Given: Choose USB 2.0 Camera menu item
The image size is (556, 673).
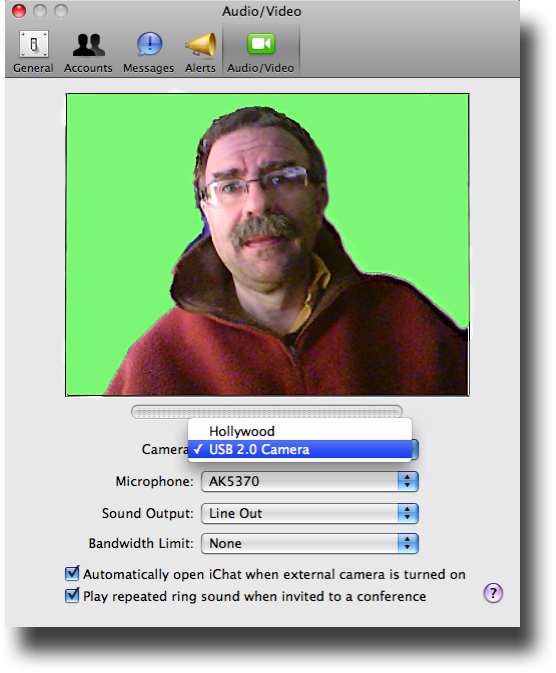Looking at the screenshot, I should click(x=300, y=449).
